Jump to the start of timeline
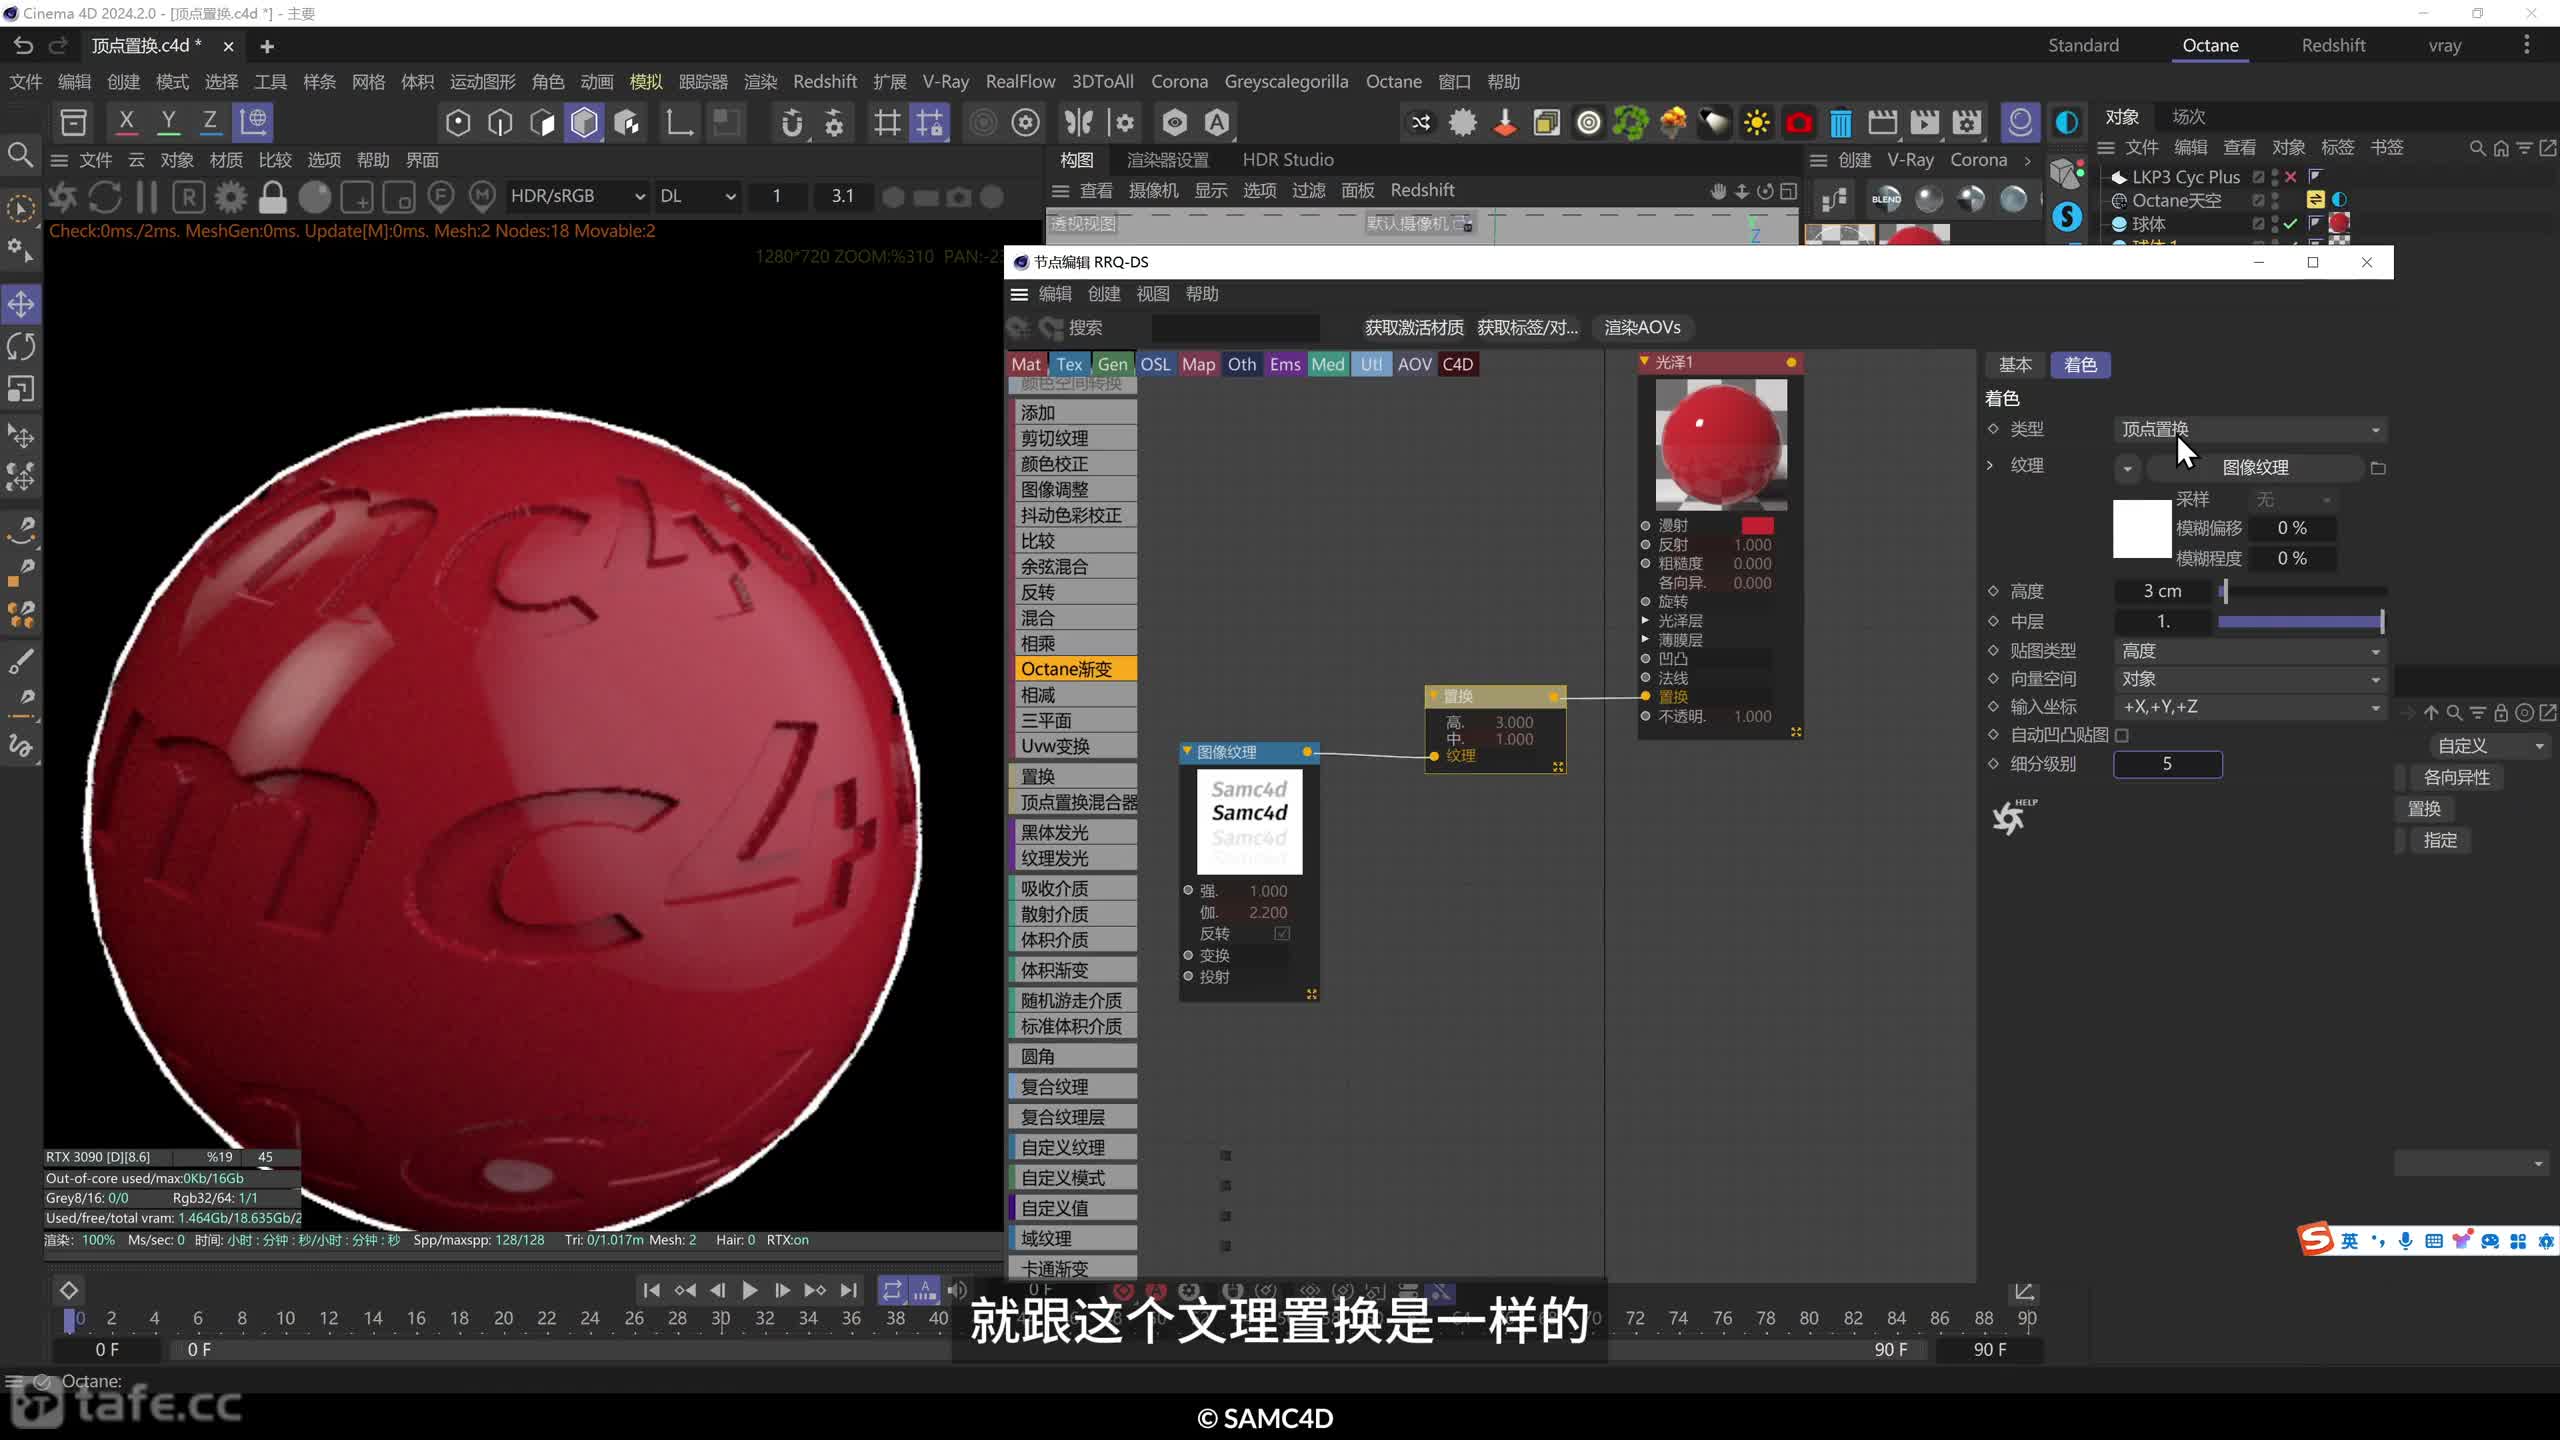This screenshot has width=2560, height=1440. [x=651, y=1290]
